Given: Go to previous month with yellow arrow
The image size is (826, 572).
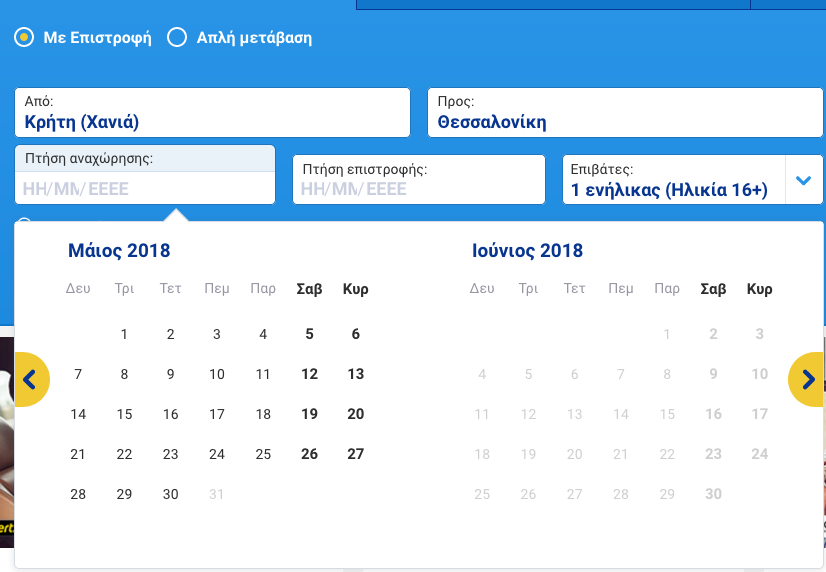Looking at the screenshot, I should pyautogui.click(x=31, y=379).
